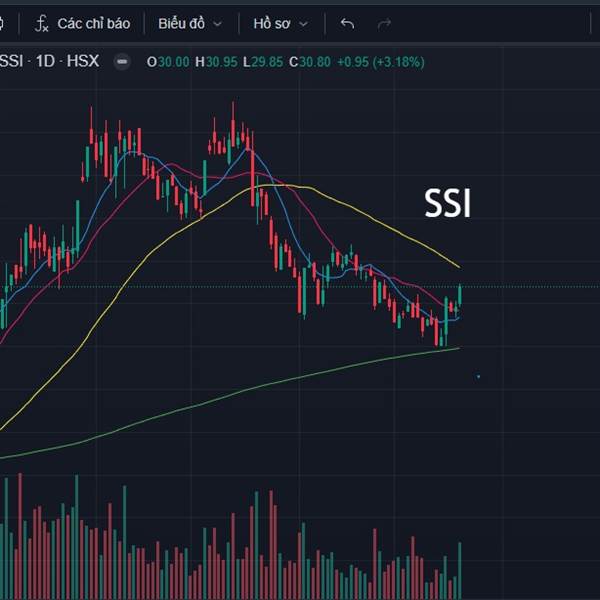This screenshot has width=600, height=600.
Task: Select the close price value C30.80
Action: [308, 62]
